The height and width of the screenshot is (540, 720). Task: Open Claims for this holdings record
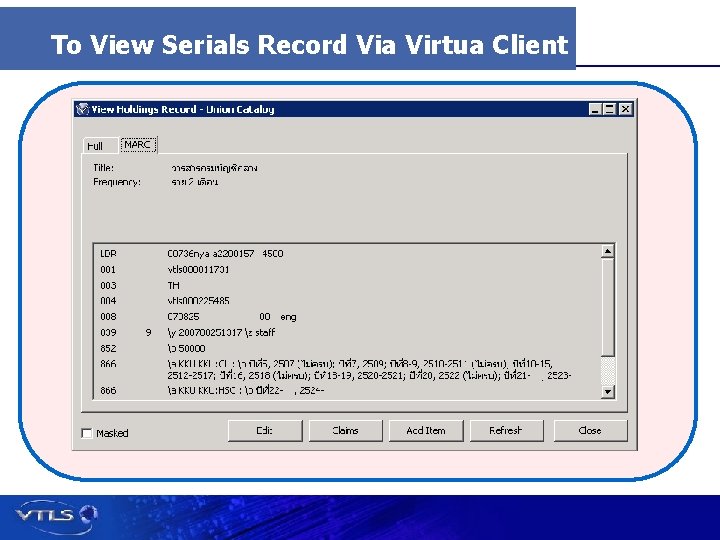coord(345,431)
